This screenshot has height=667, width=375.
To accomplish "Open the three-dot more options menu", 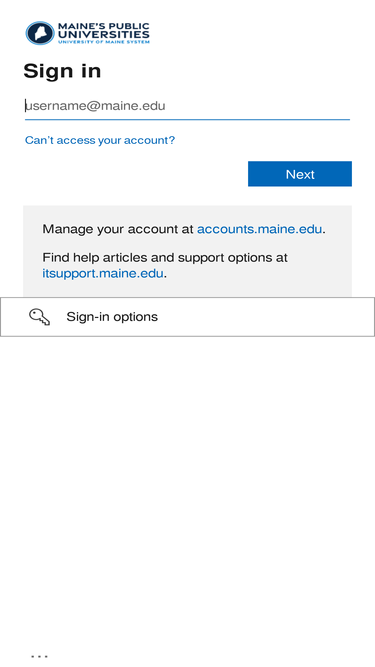I will pyautogui.click(x=40, y=656).
